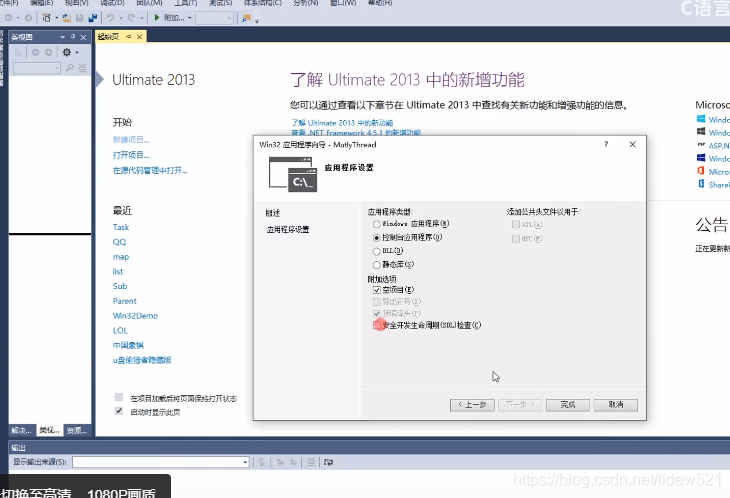Click the Class View new folder icon
Image resolution: width=730 pixels, height=498 pixels.
[x=18, y=52]
